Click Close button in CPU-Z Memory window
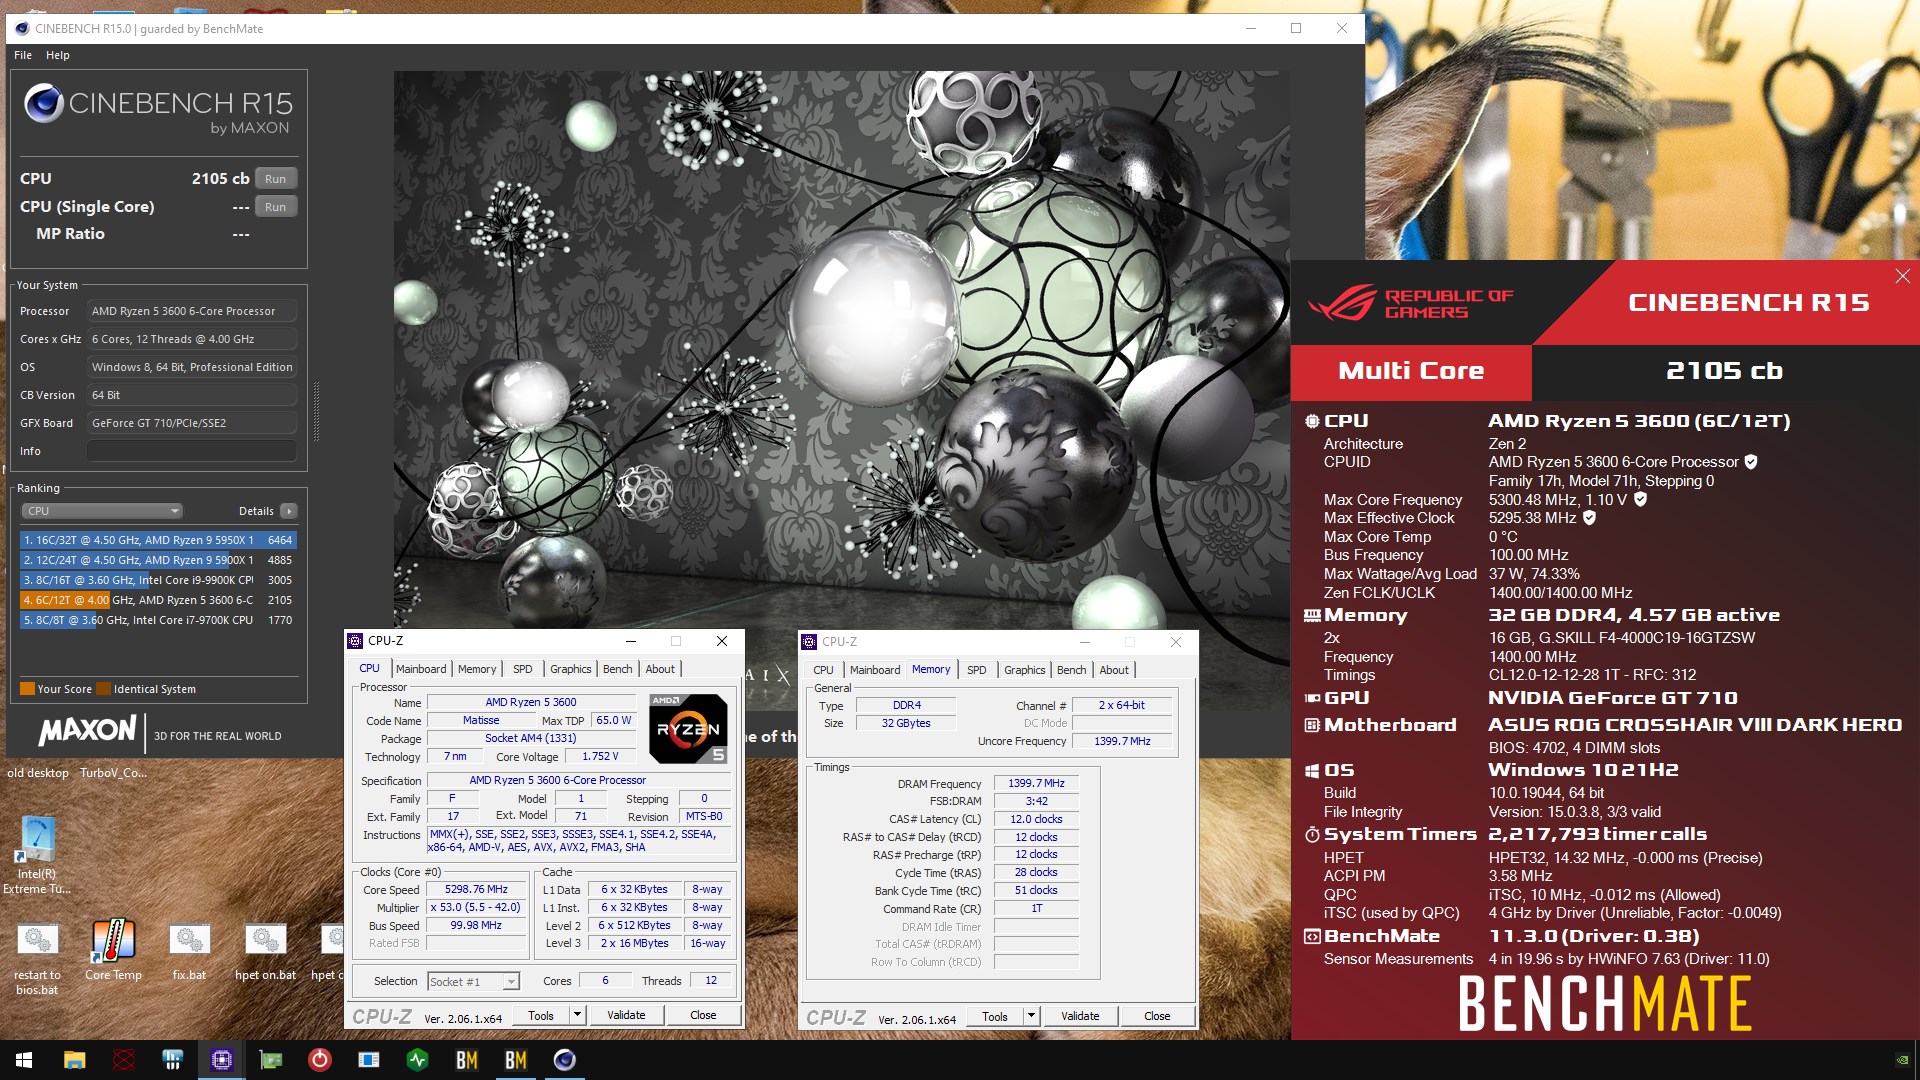 [1157, 1016]
